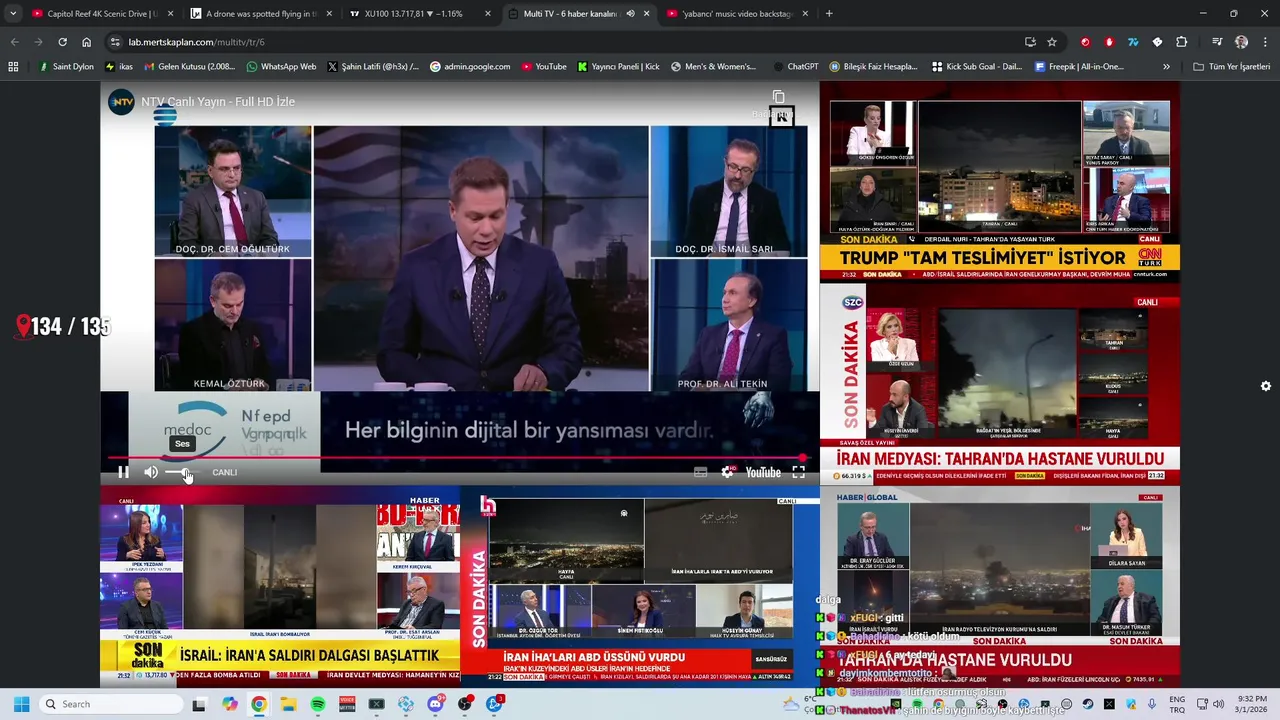This screenshot has width=1280, height=720.
Task: Open Spotify from the taskbar
Action: pyautogui.click(x=318, y=704)
